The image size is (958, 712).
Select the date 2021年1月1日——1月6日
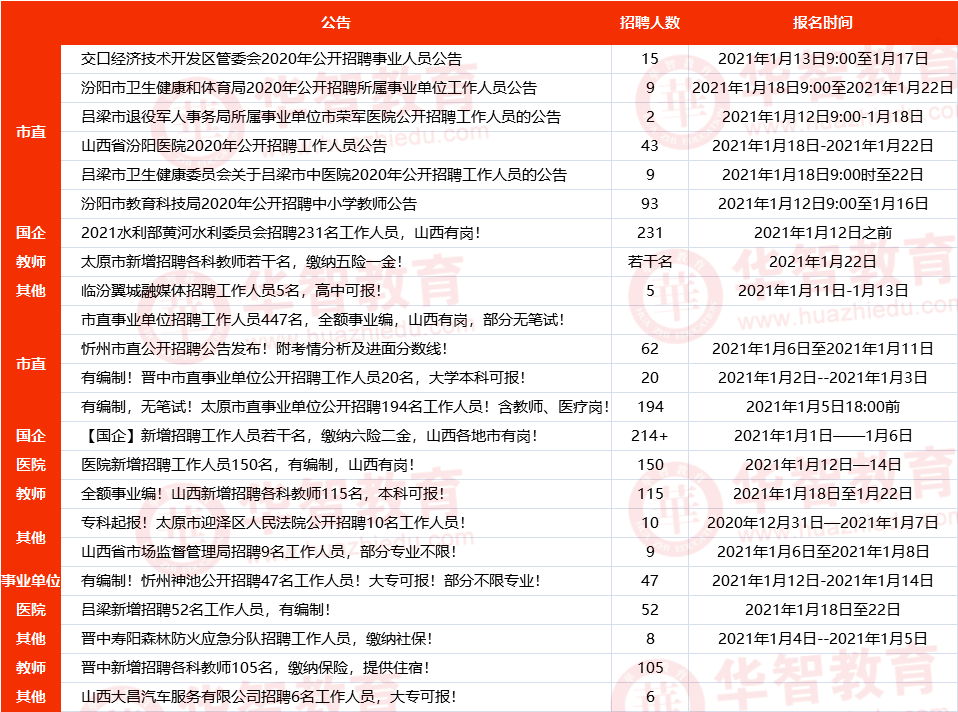click(x=823, y=436)
